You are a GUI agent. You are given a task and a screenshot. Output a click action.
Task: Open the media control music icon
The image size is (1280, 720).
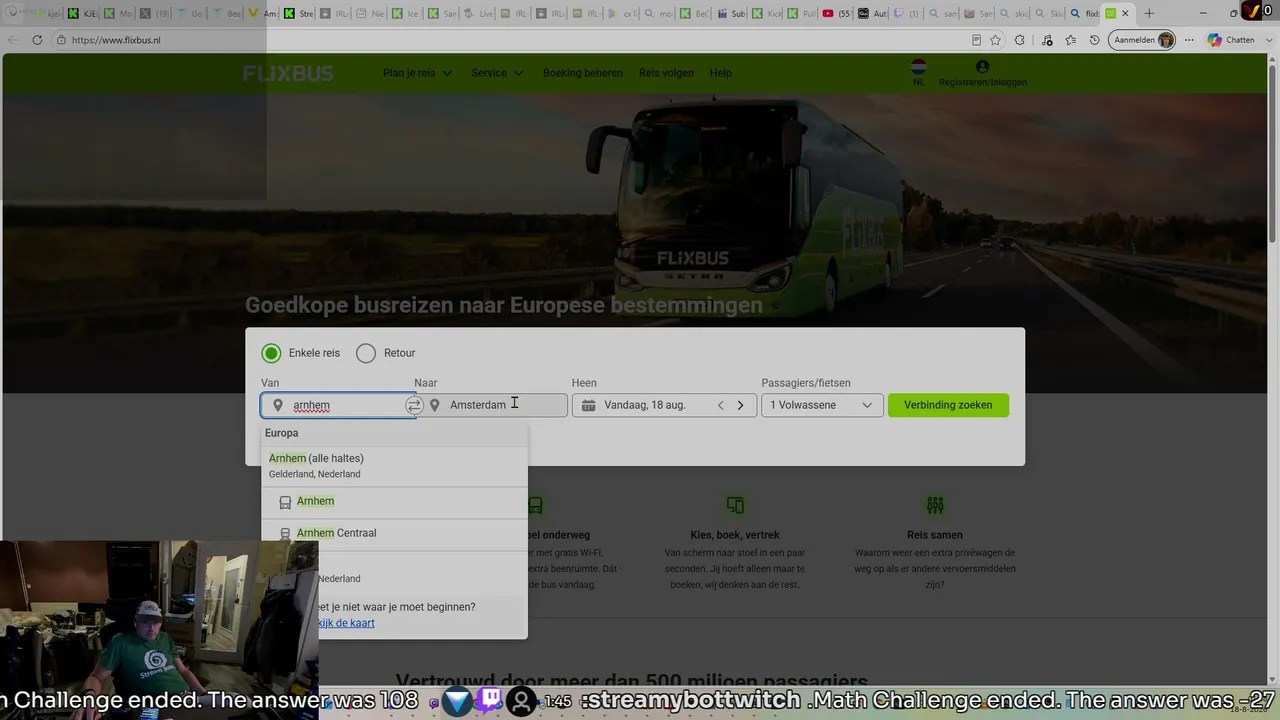1047,40
